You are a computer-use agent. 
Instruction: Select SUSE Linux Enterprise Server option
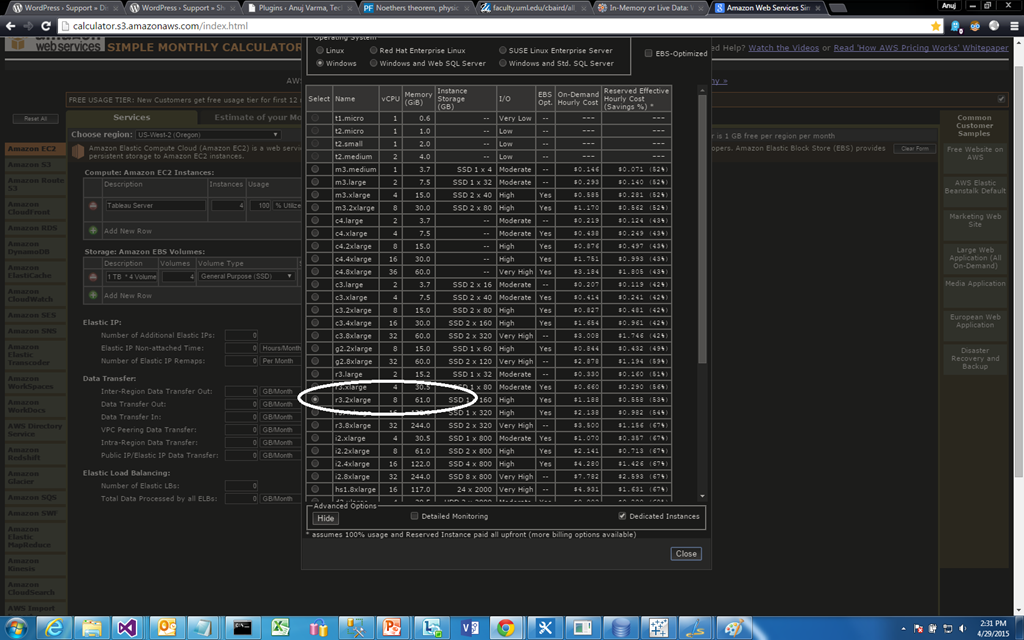(x=503, y=50)
